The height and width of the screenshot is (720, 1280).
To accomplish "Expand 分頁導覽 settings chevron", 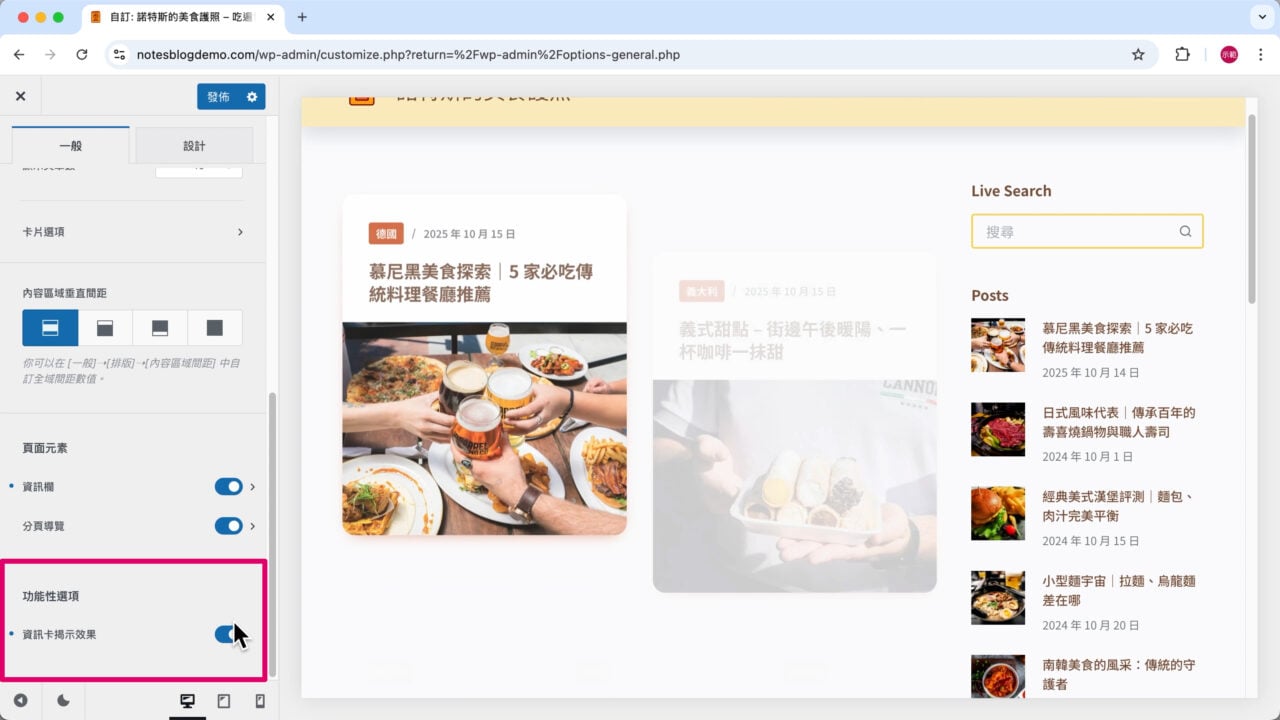I will pyautogui.click(x=252, y=526).
